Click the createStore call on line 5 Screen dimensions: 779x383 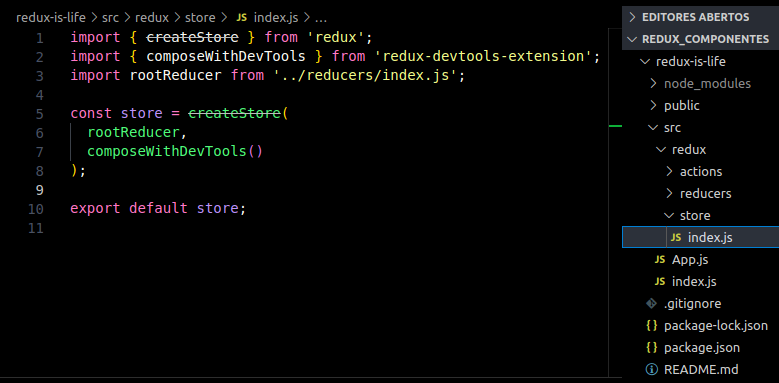234,114
